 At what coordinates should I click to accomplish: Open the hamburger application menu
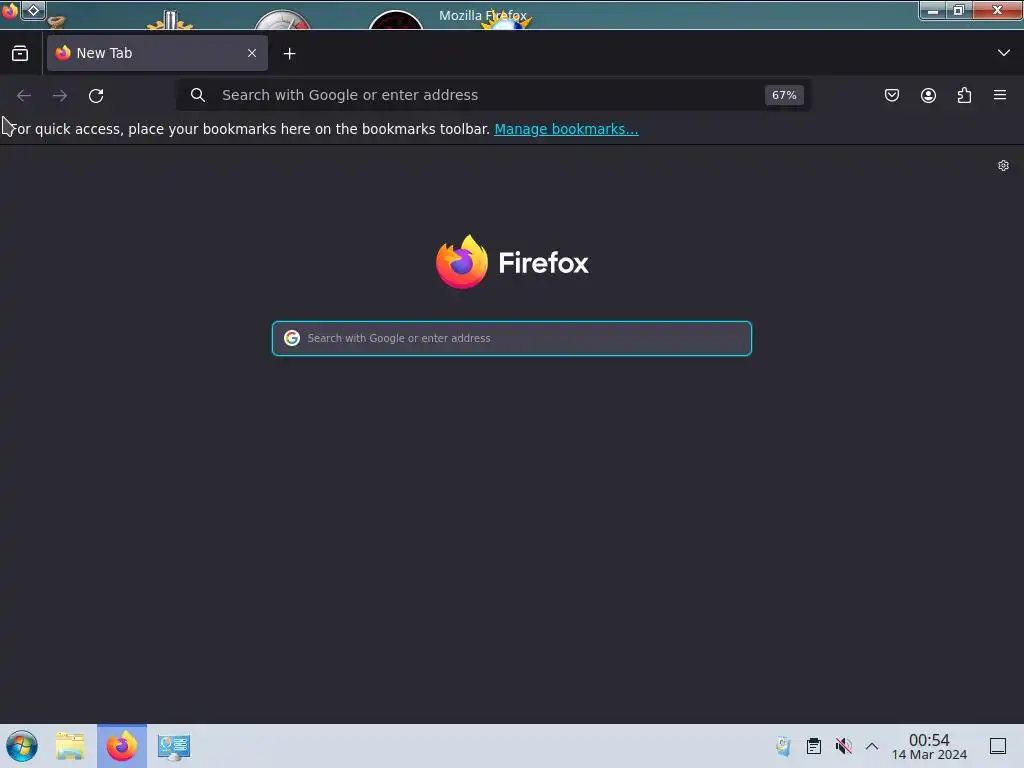(1000, 95)
